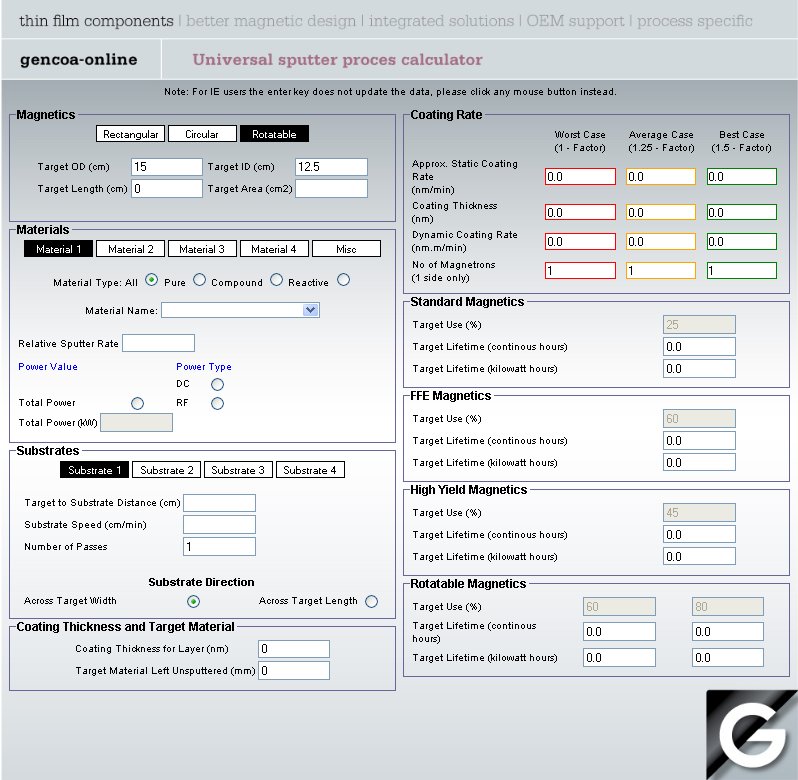Click the Power Type label

204,366
